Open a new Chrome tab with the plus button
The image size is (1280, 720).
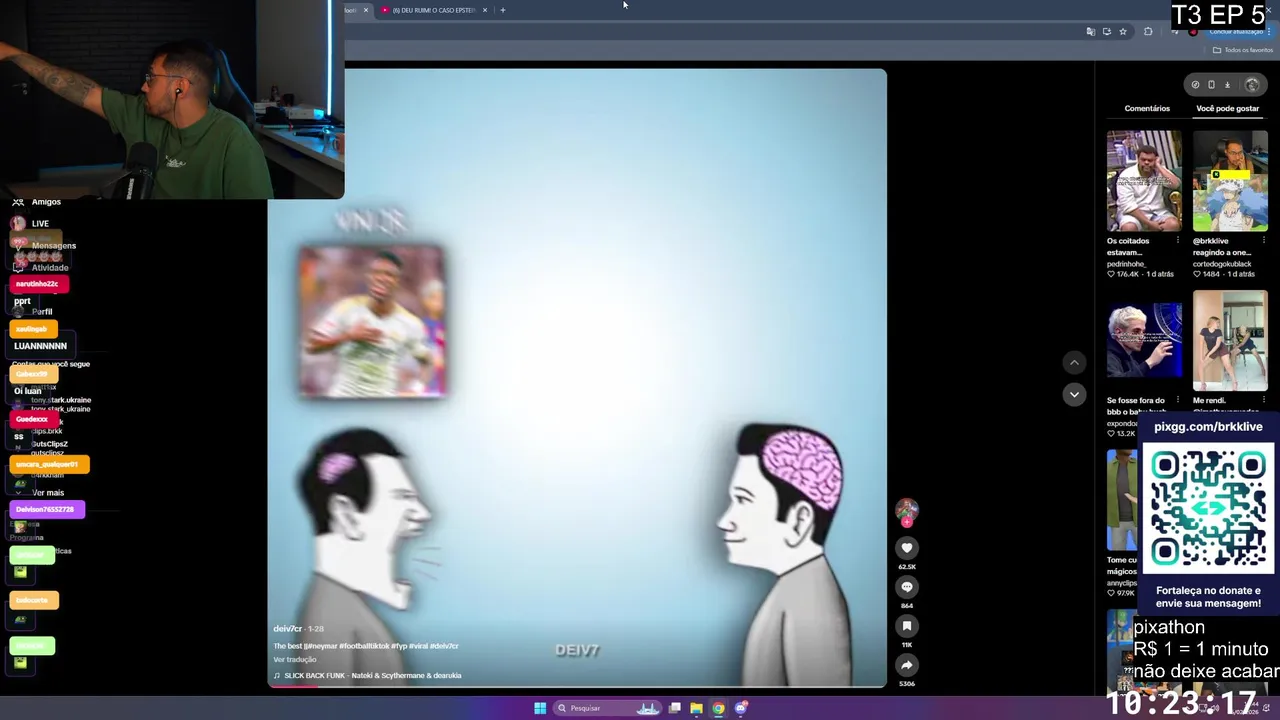click(x=503, y=10)
